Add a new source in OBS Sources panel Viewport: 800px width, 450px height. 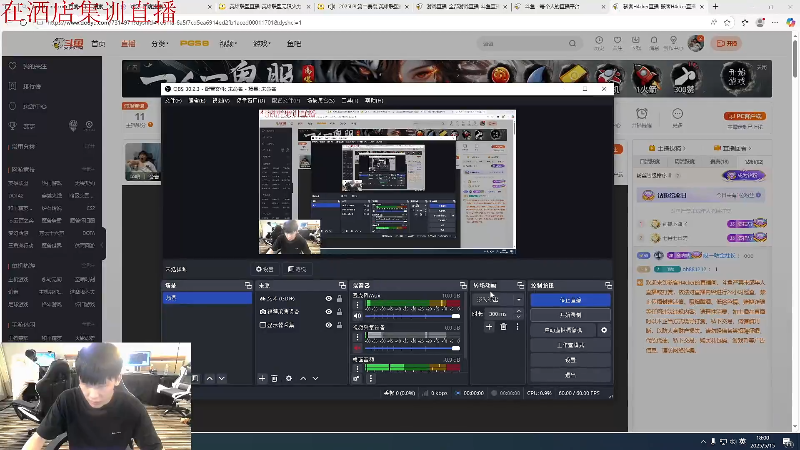(262, 379)
